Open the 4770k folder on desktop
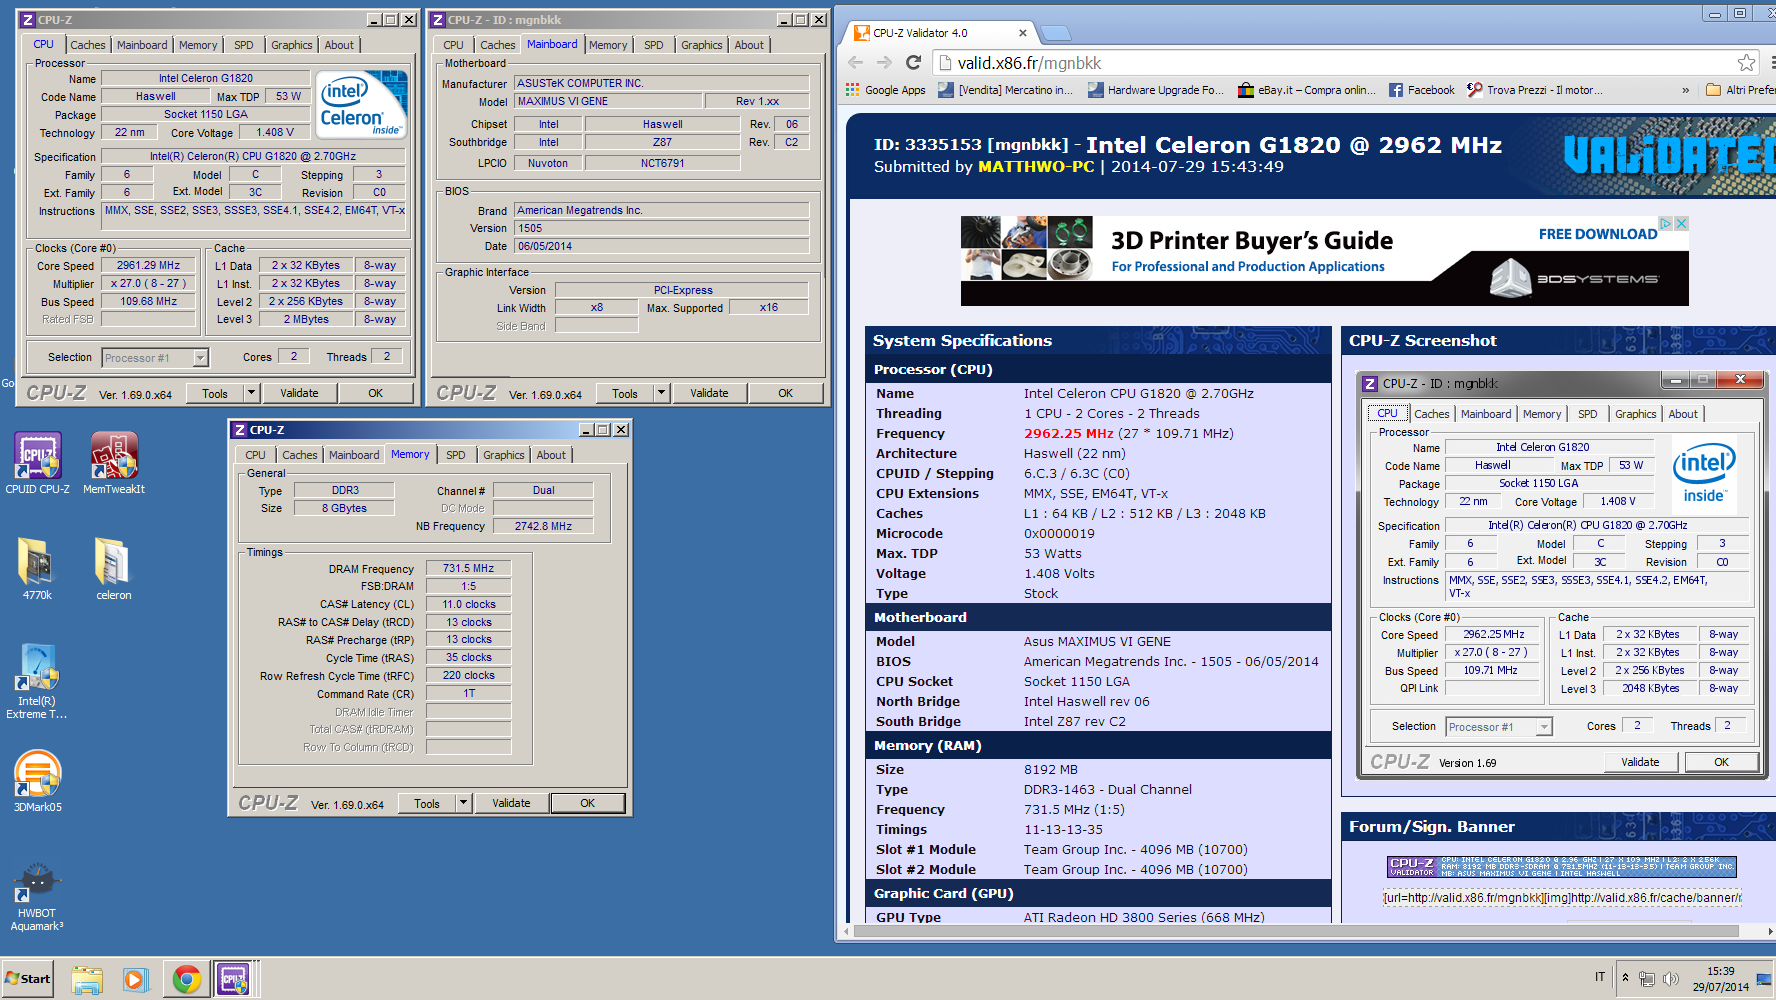This screenshot has height=1000, width=1776. [37, 568]
